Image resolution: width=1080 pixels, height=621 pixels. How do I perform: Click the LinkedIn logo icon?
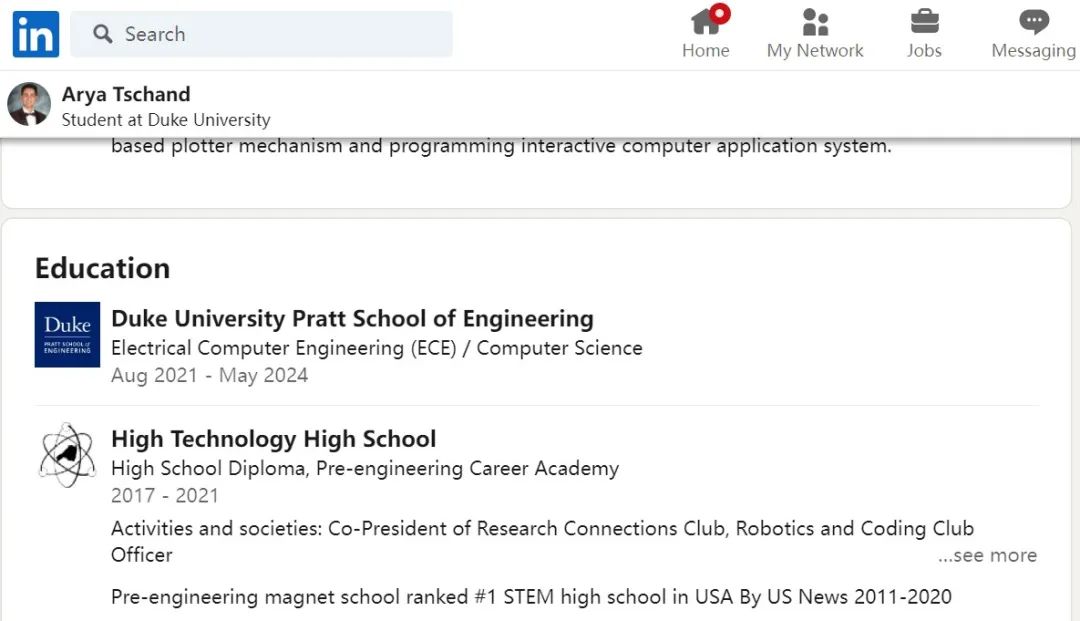[x=36, y=34]
